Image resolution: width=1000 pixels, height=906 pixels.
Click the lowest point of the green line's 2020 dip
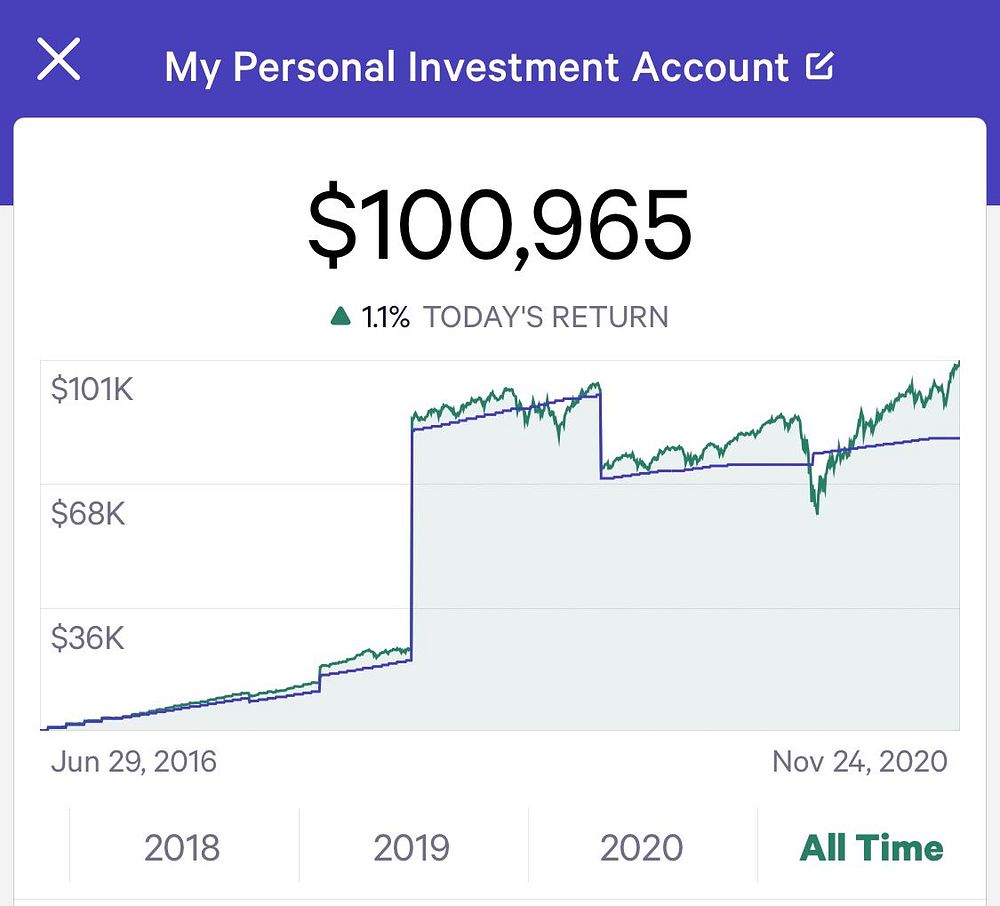(817, 513)
